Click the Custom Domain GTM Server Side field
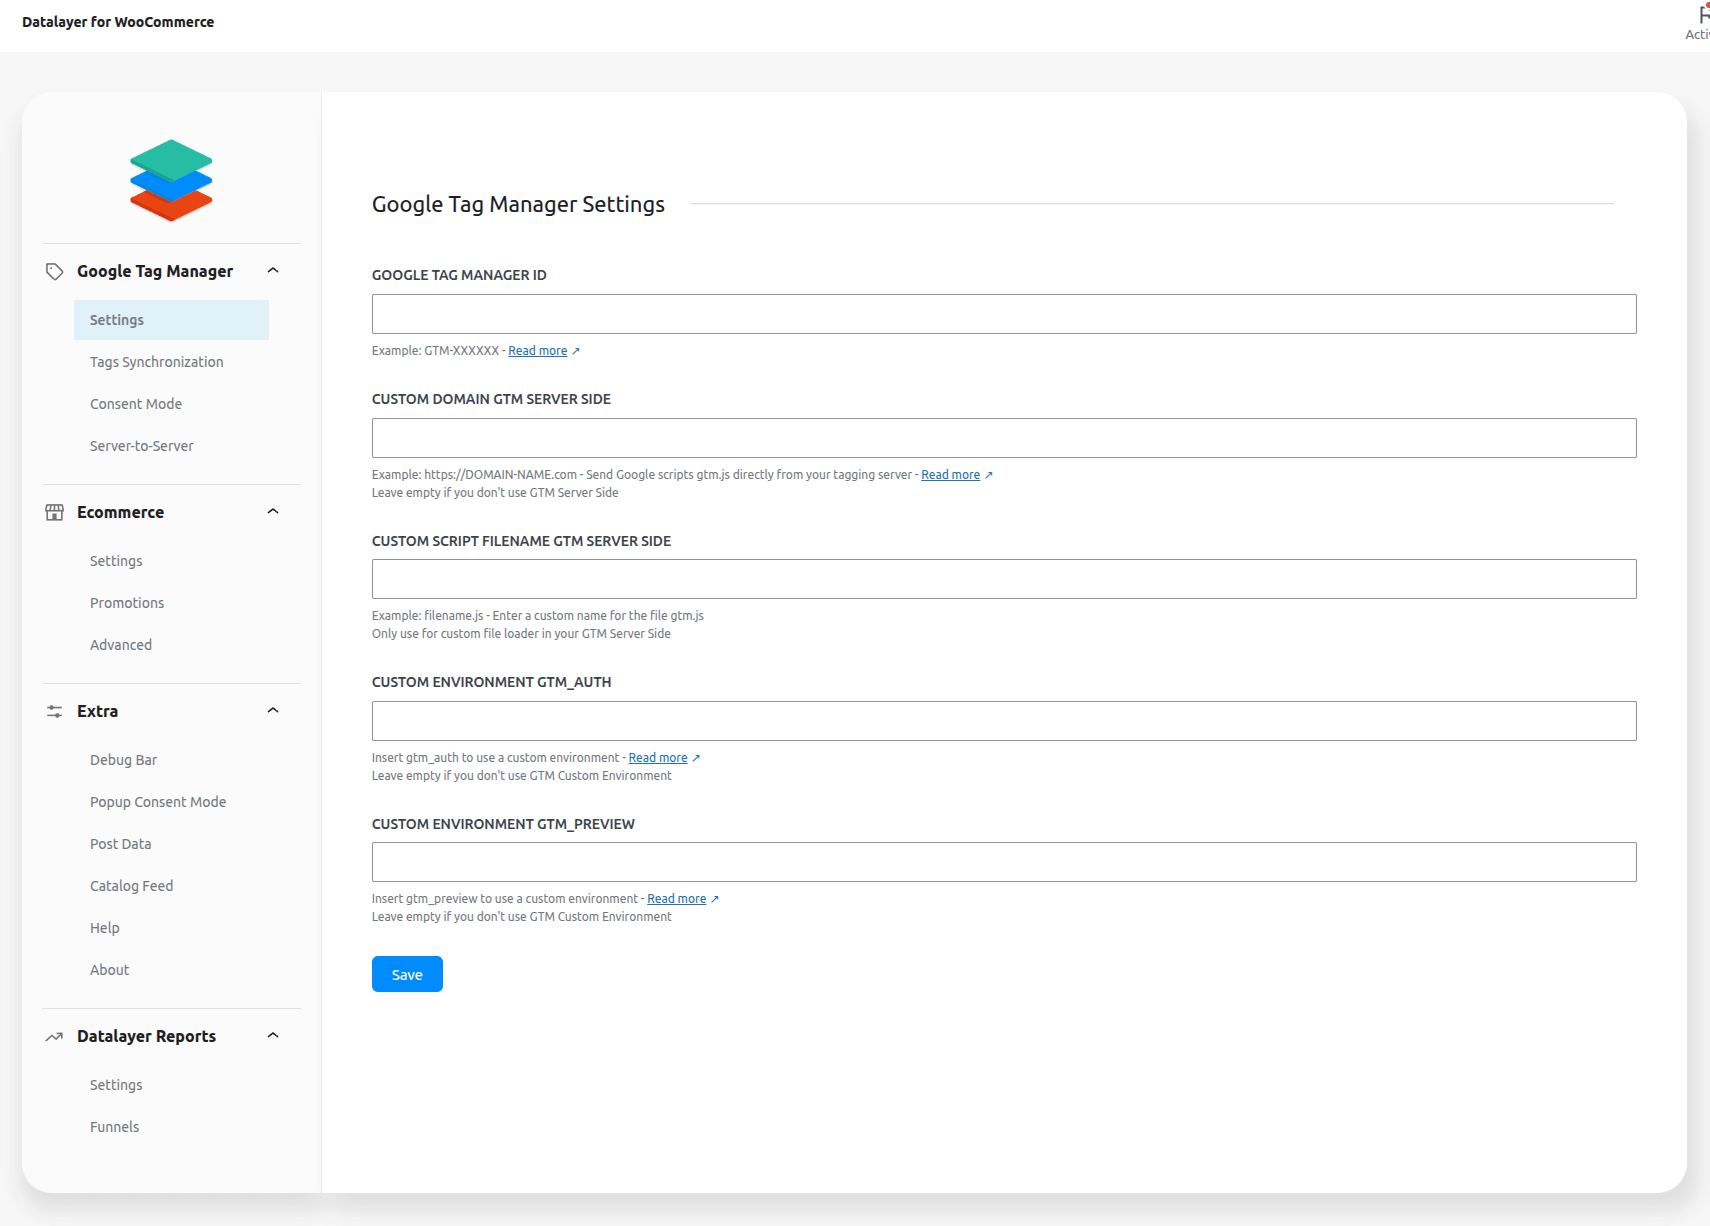1710x1226 pixels. (x=1004, y=438)
